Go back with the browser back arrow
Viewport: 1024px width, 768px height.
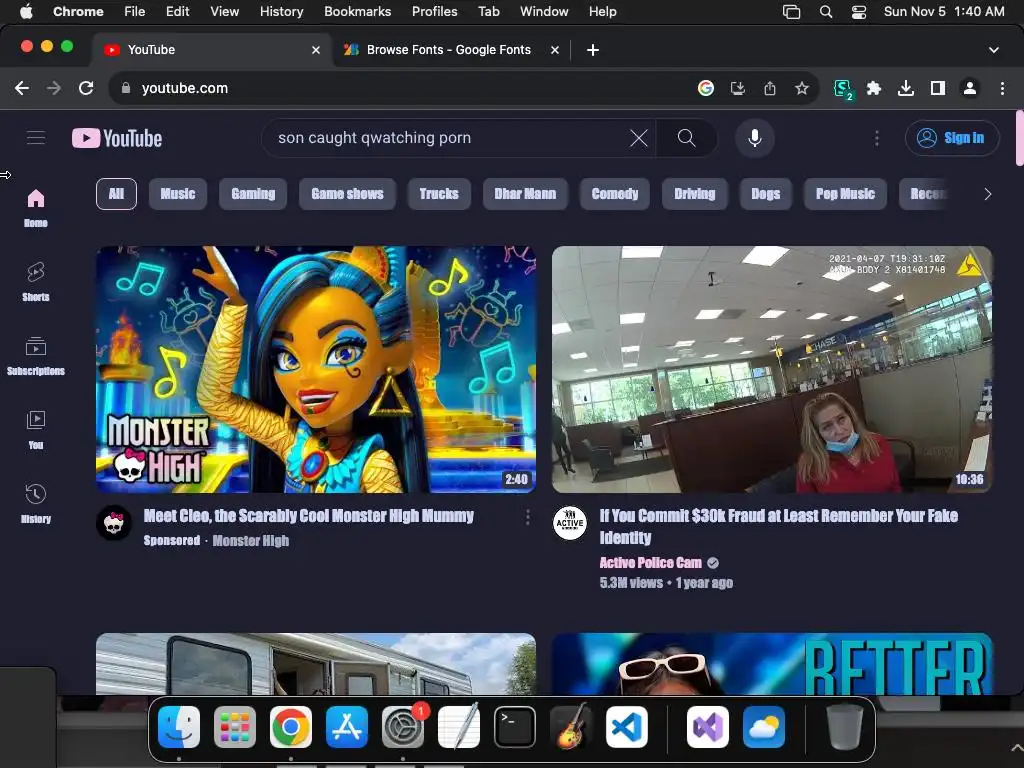click(22, 88)
